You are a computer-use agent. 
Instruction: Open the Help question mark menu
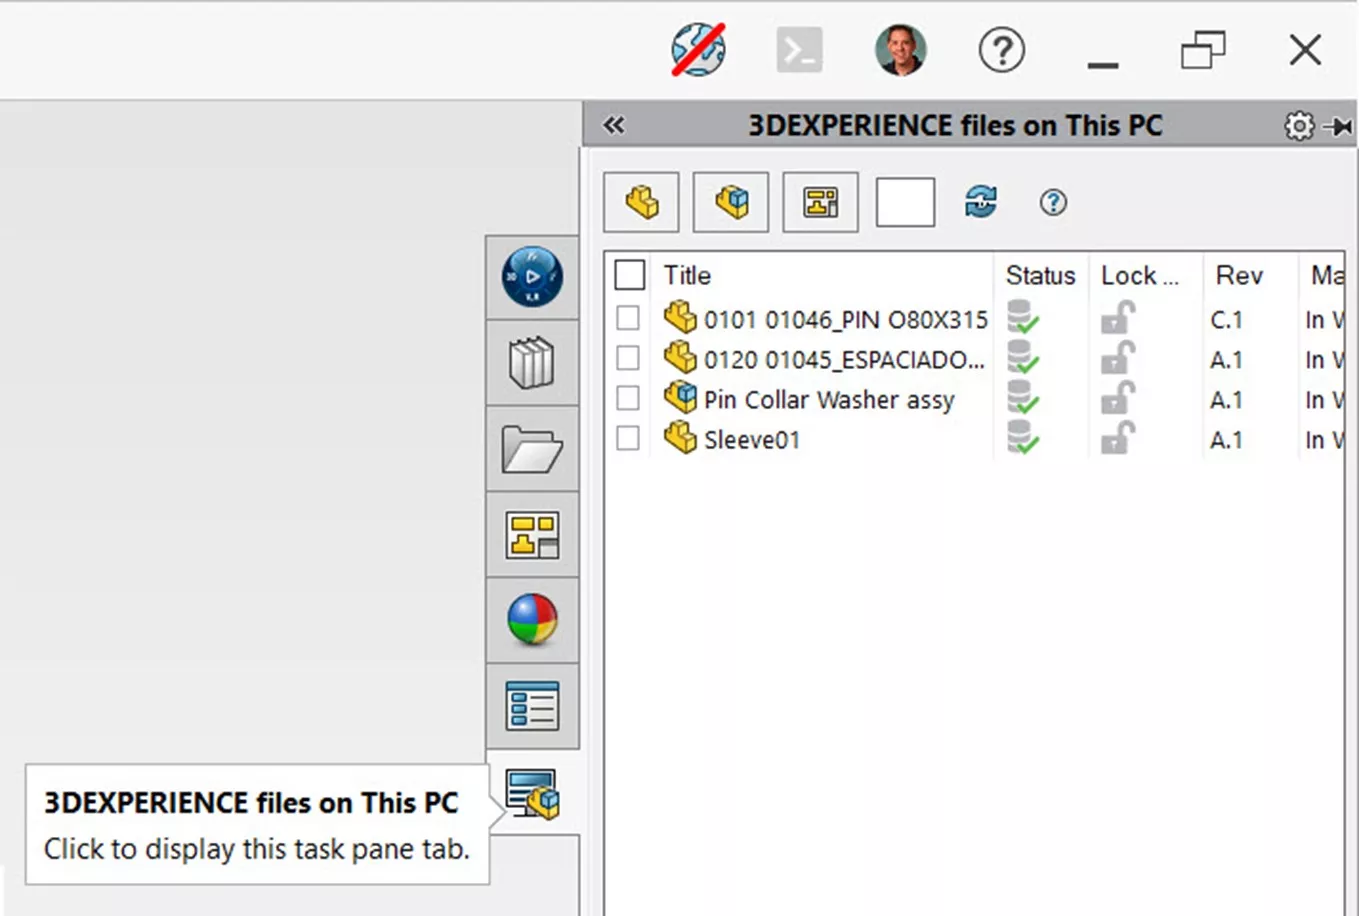tap(1001, 49)
